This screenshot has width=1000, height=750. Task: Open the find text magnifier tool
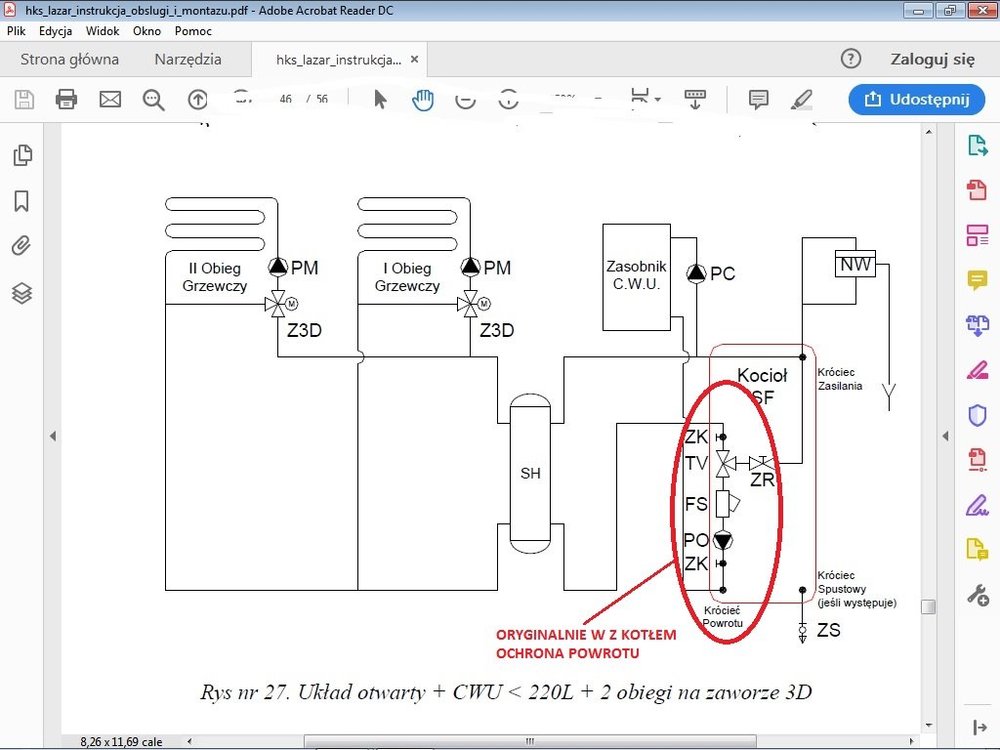(x=153, y=99)
